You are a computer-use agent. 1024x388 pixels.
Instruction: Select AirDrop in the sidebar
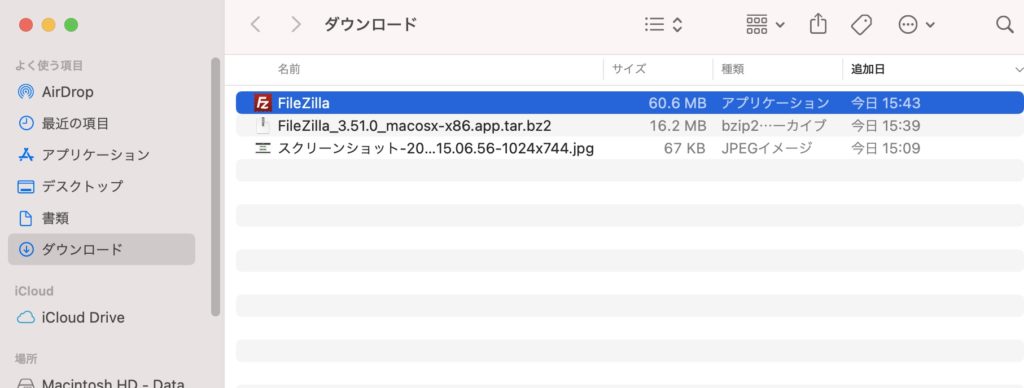coord(101,92)
